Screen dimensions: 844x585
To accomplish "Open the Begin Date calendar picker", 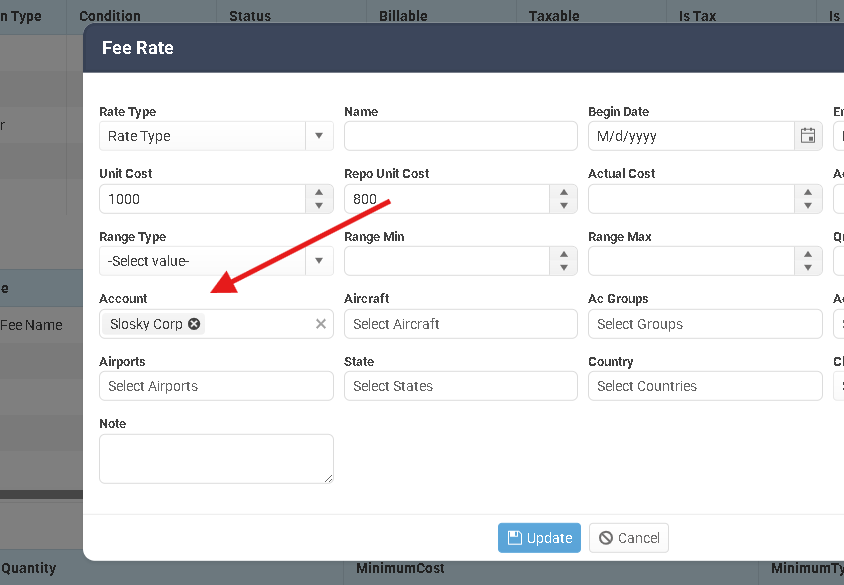I will (808, 136).
